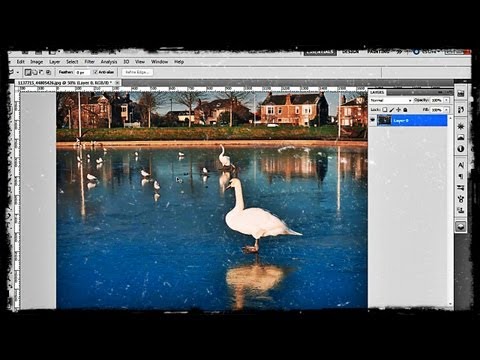Select Intersect with selection mode icon
This screenshot has width=480, height=360.
pyautogui.click(x=48, y=72)
